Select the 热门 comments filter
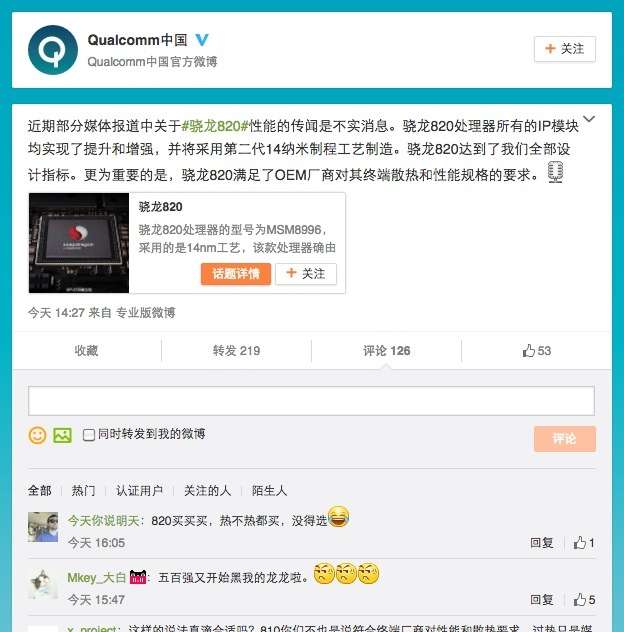Viewport: 624px width, 632px height. (x=83, y=491)
